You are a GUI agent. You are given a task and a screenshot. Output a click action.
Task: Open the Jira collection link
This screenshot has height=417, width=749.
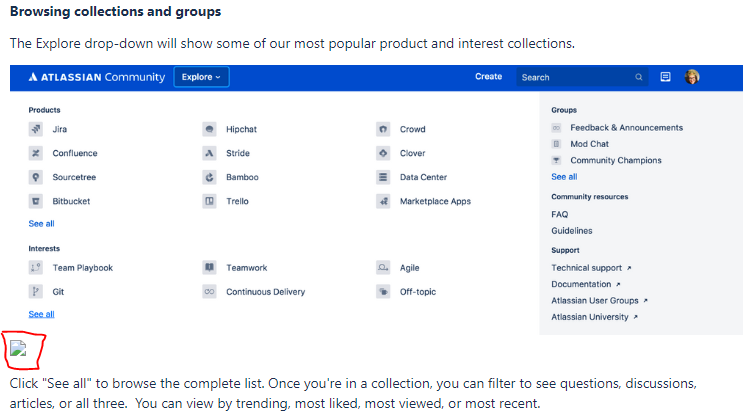pyautogui.click(x=60, y=129)
